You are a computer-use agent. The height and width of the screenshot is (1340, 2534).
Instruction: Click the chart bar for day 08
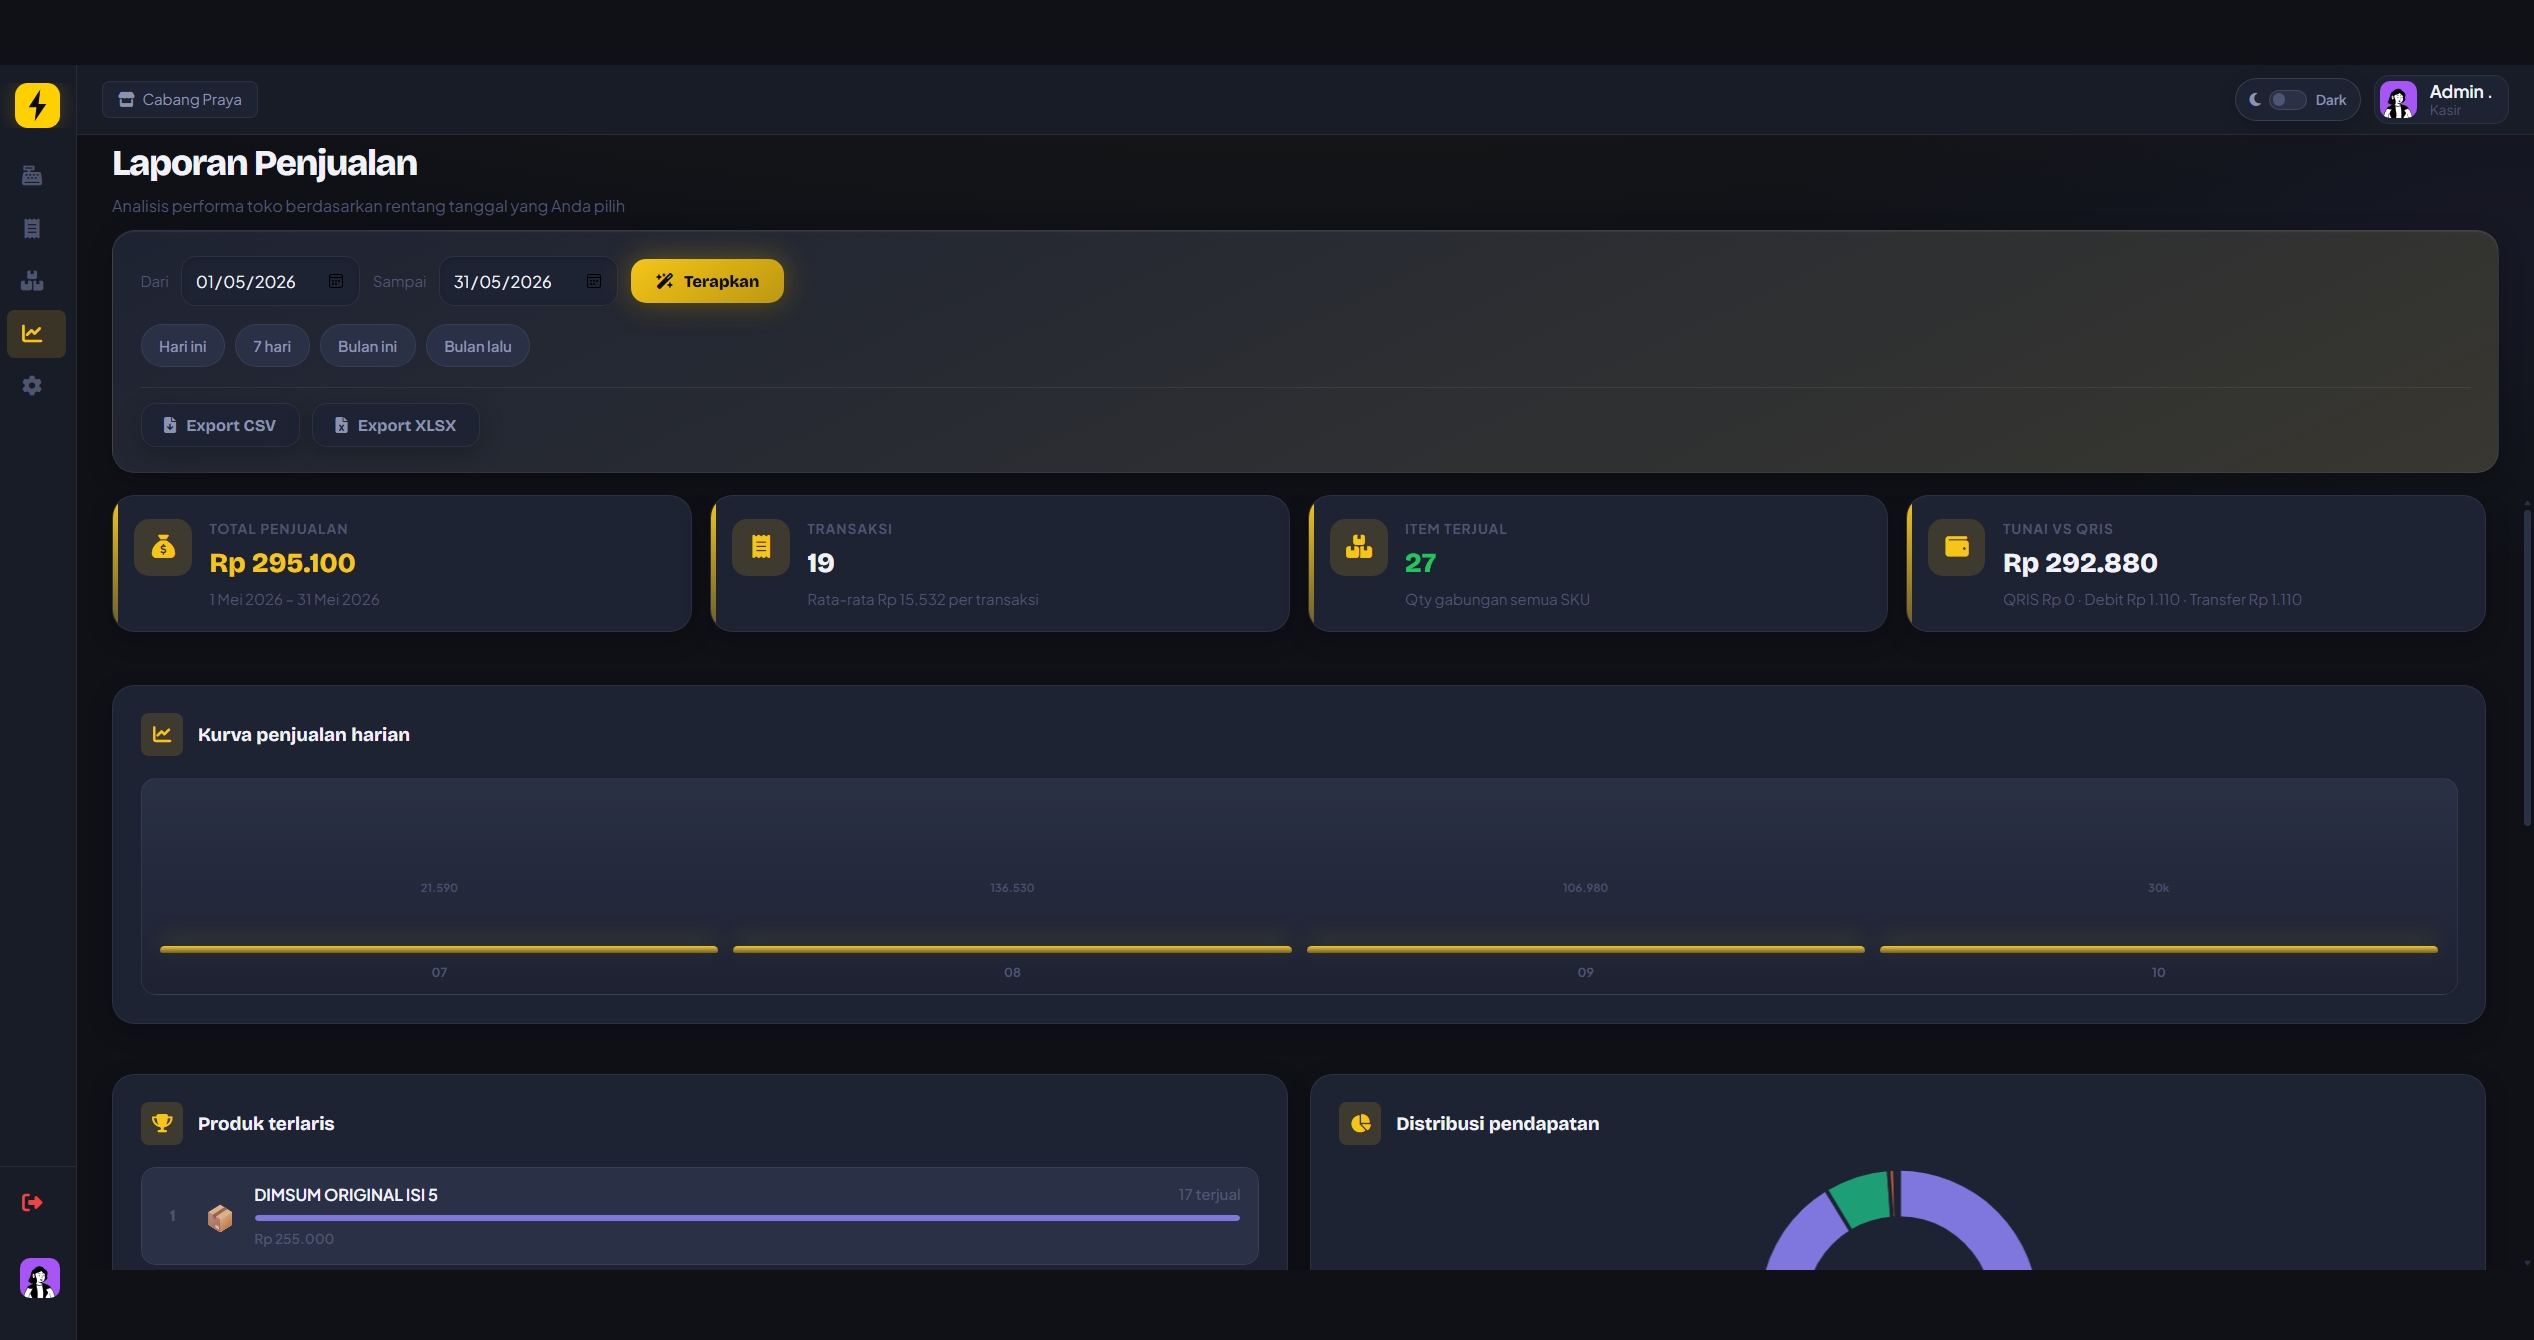point(1012,949)
